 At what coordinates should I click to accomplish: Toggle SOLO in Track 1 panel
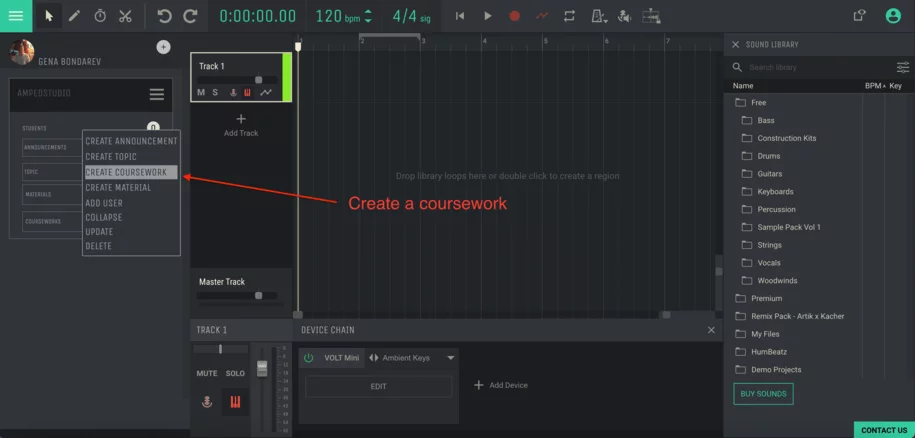pos(235,373)
